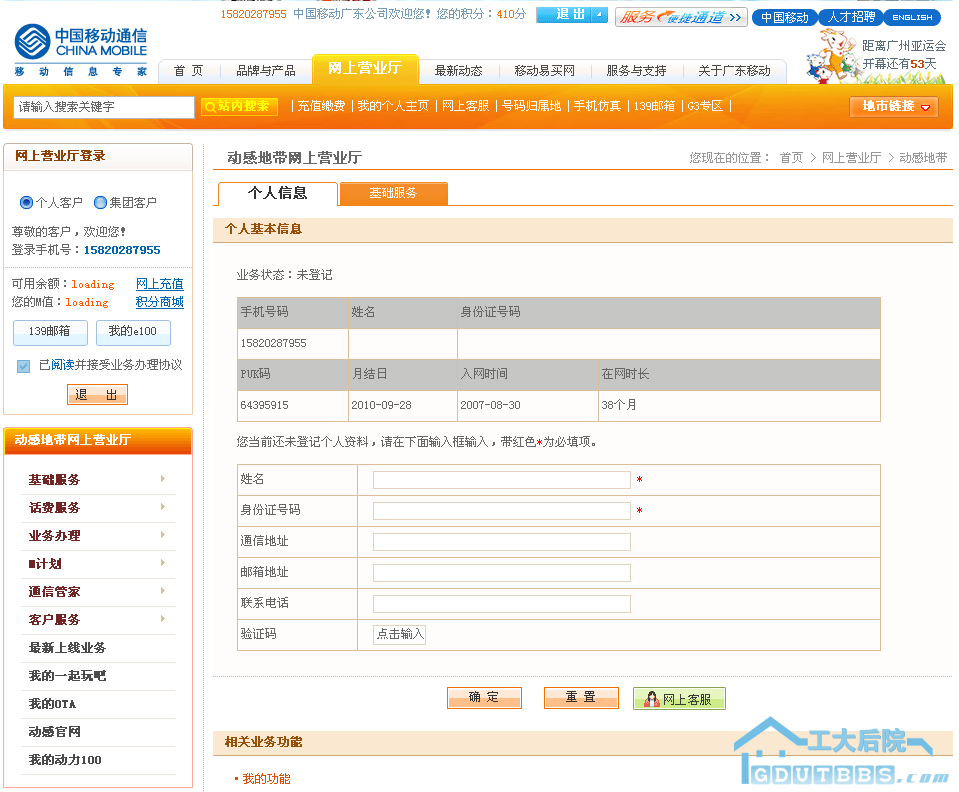
Task: Open the 网上充值 link
Action: pos(160,284)
